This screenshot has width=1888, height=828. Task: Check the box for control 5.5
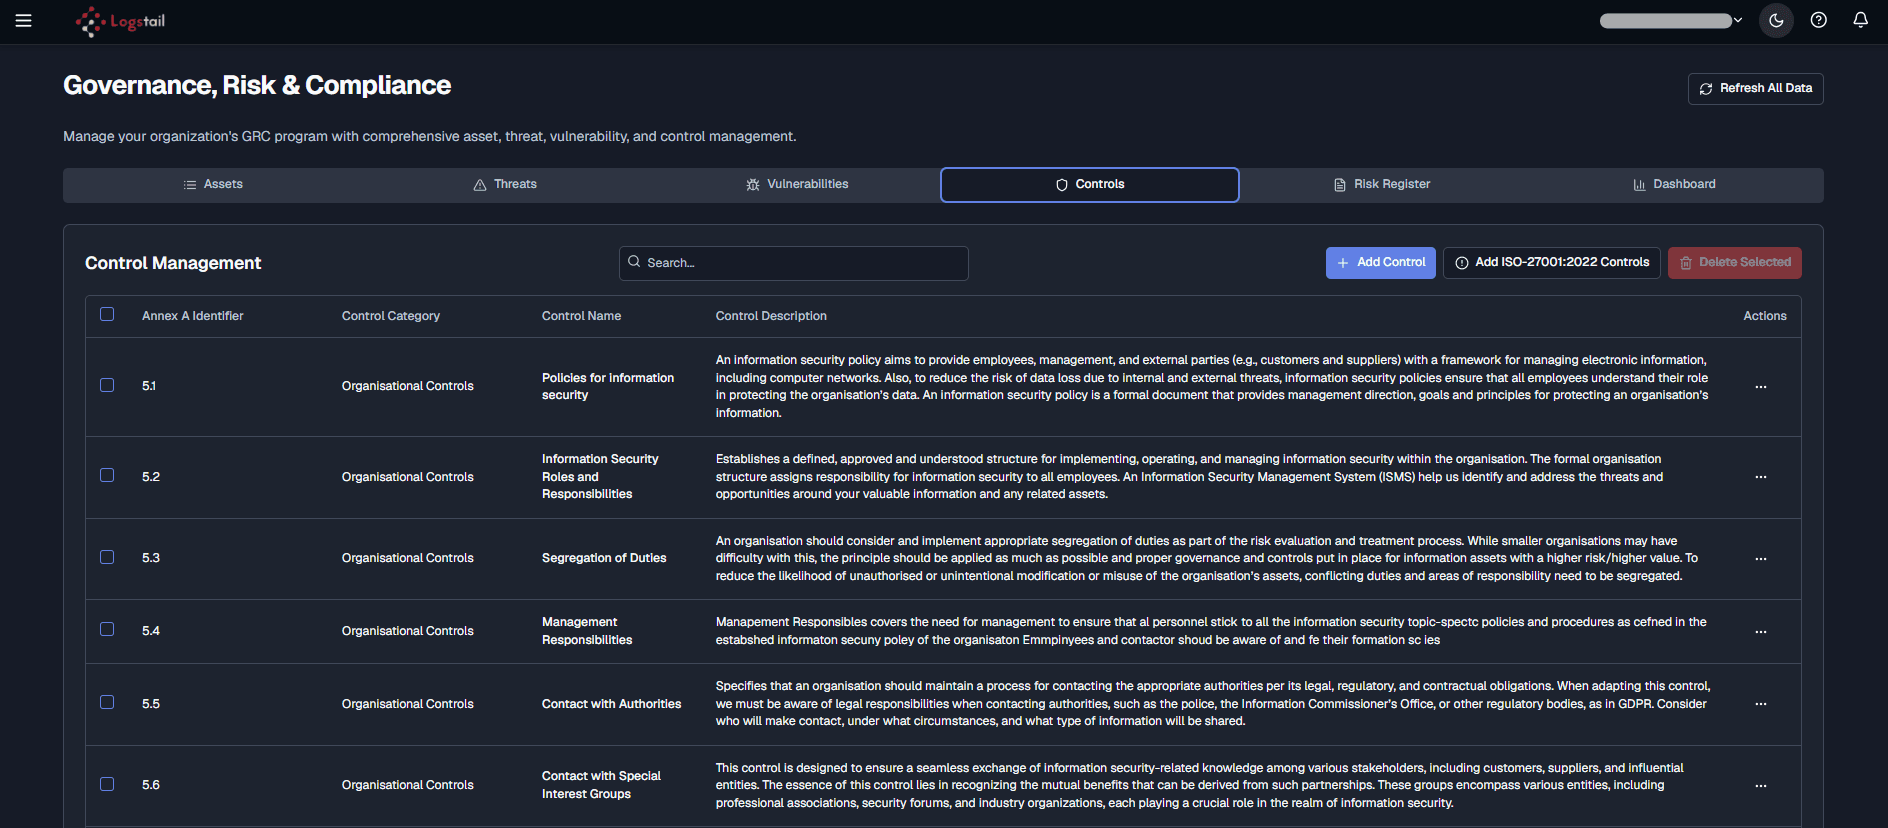[107, 702]
